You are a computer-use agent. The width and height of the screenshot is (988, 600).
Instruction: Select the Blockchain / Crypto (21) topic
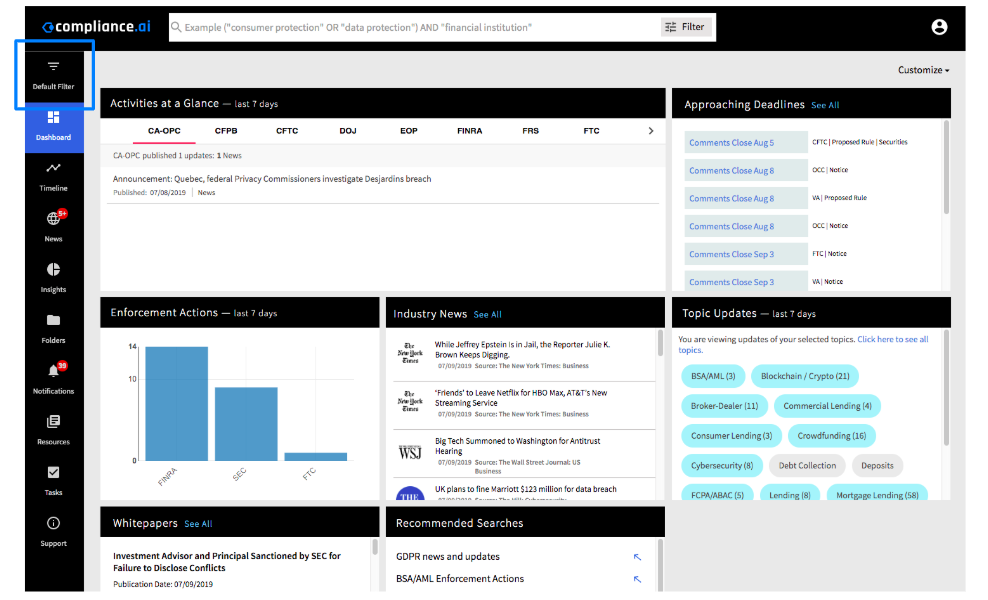coord(805,376)
